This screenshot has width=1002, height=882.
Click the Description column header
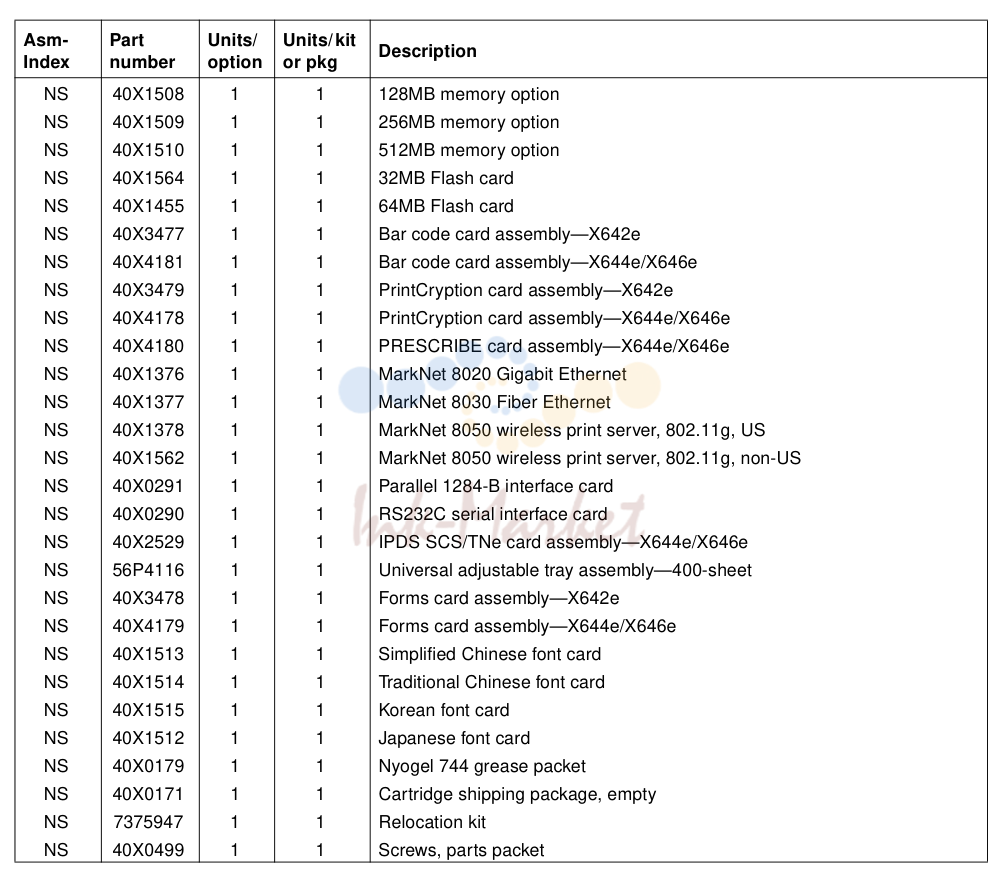pos(428,51)
